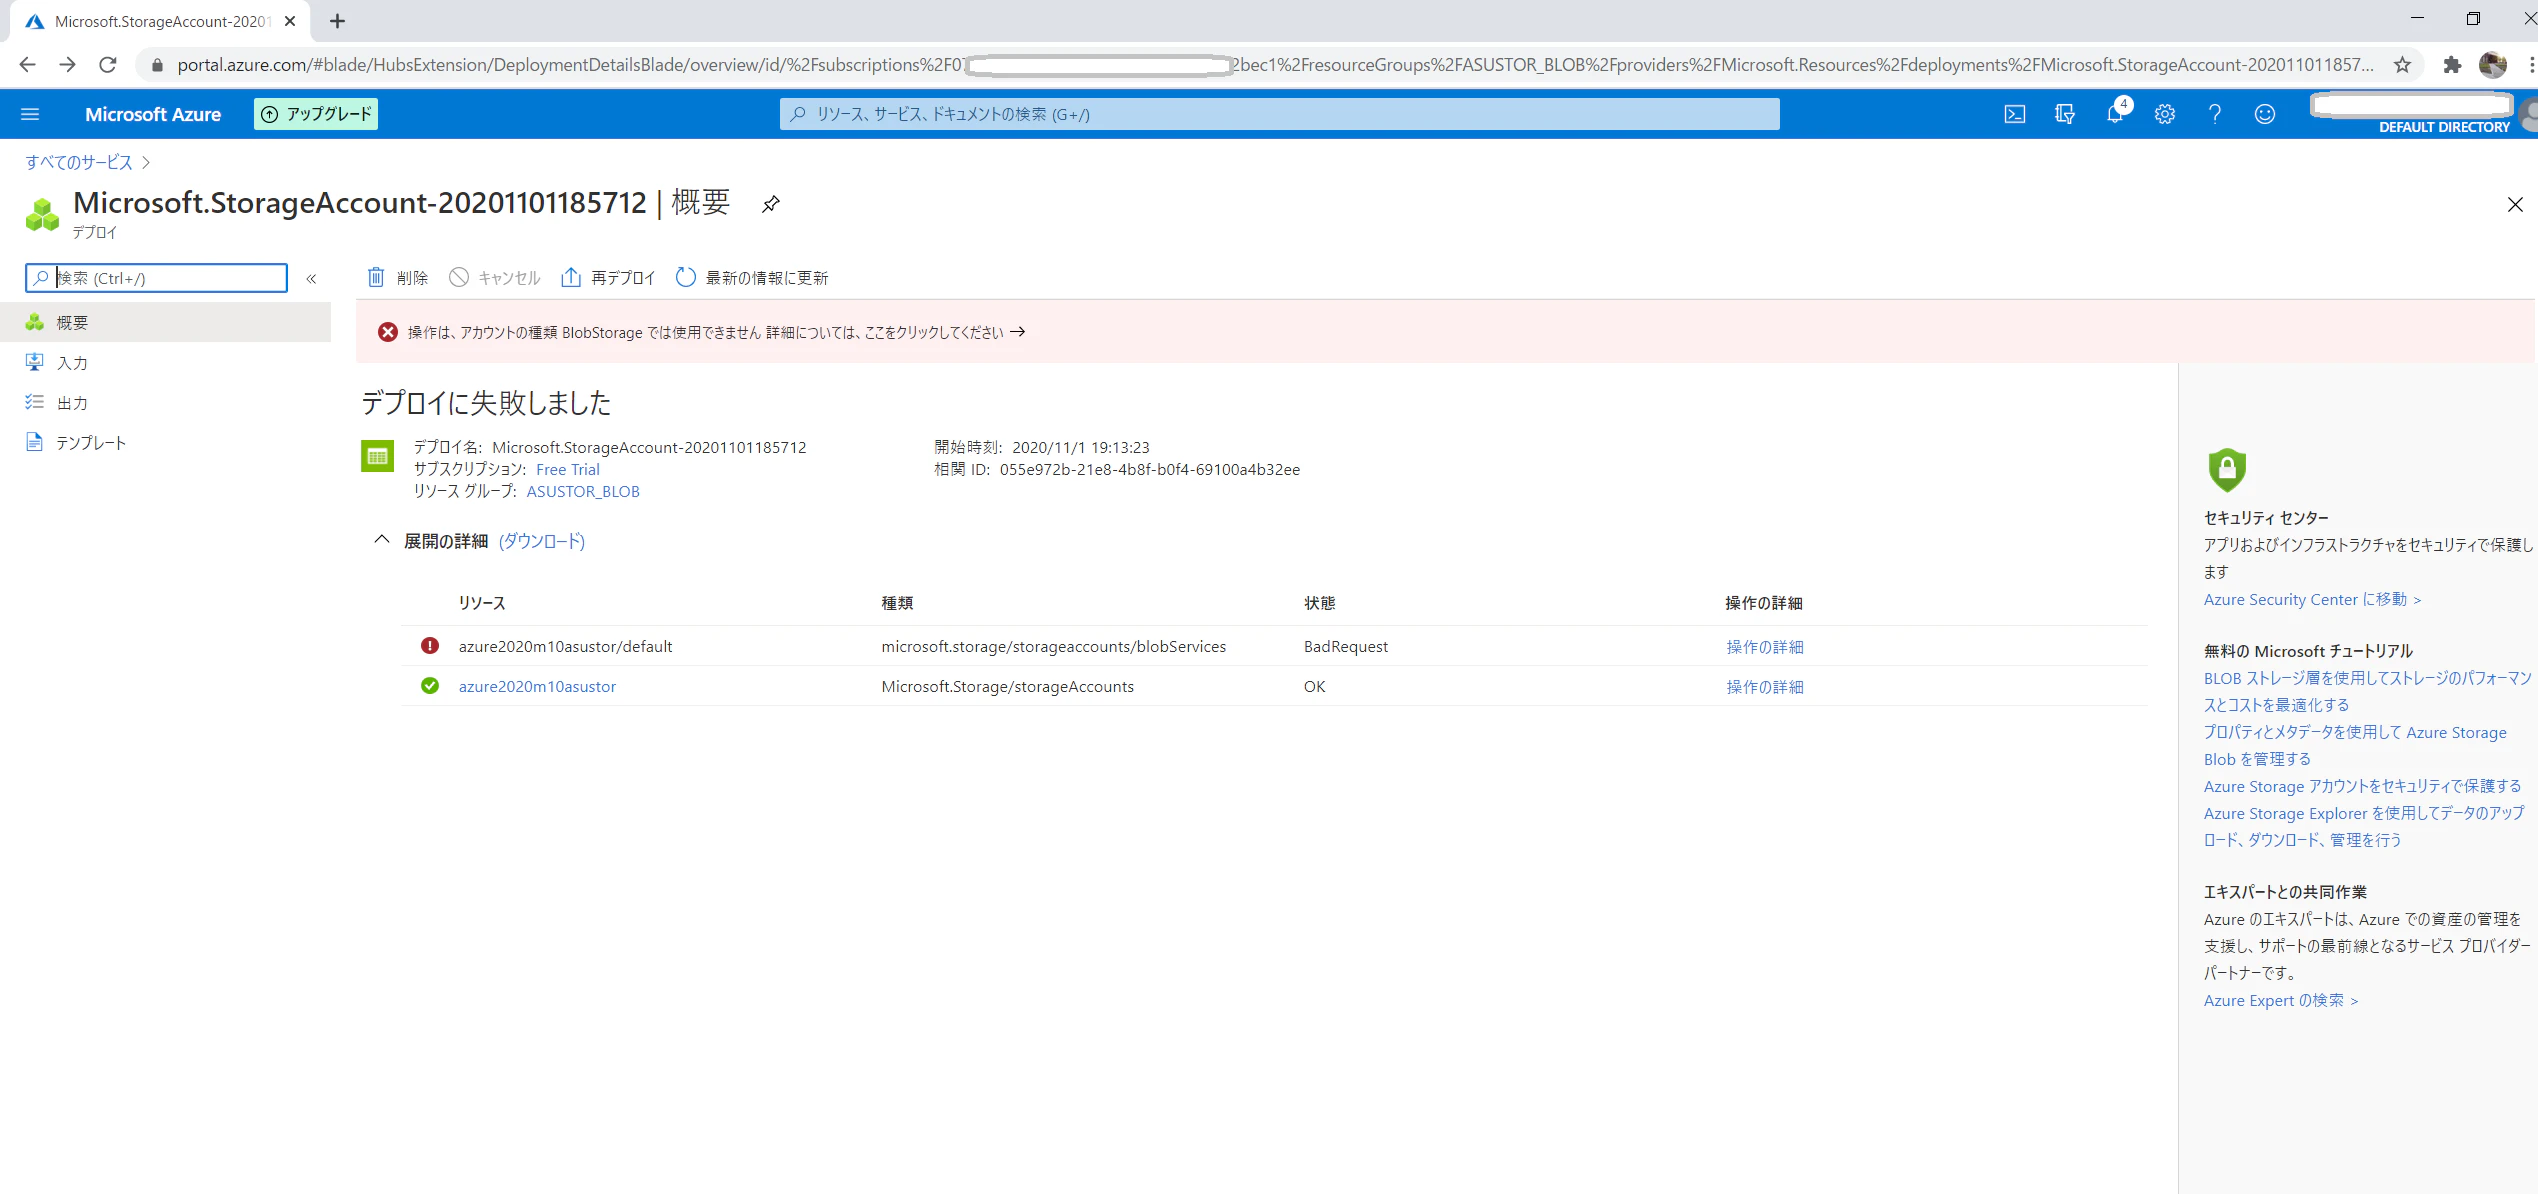Open the ASUSTOR_BLOB resource group link
The image size is (2538, 1194).
582,491
